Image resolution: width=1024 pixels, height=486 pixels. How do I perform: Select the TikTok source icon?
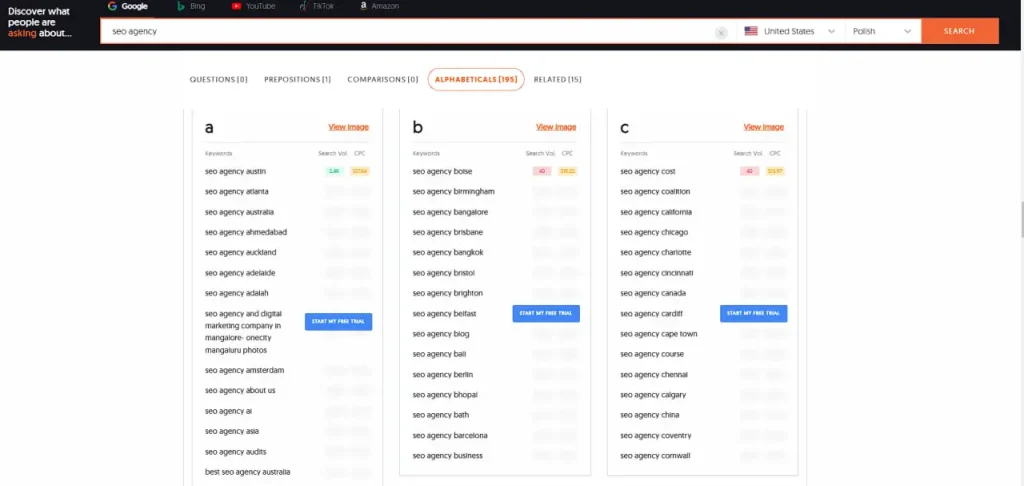pyautogui.click(x=303, y=6)
